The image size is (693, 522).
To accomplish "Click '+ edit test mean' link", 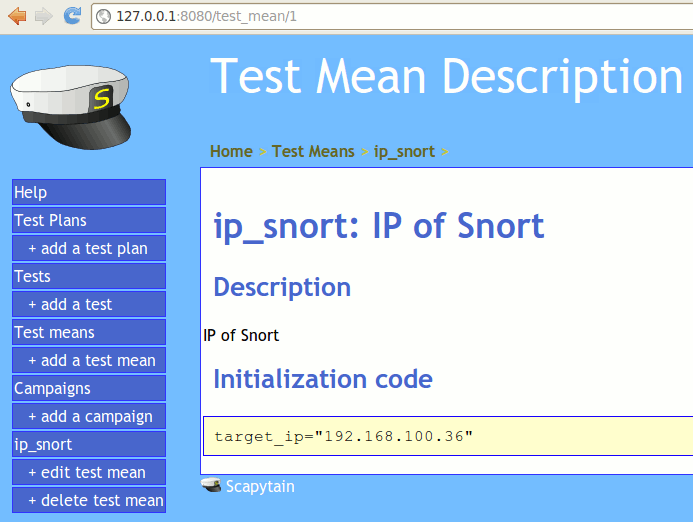I will click(x=87, y=472).
